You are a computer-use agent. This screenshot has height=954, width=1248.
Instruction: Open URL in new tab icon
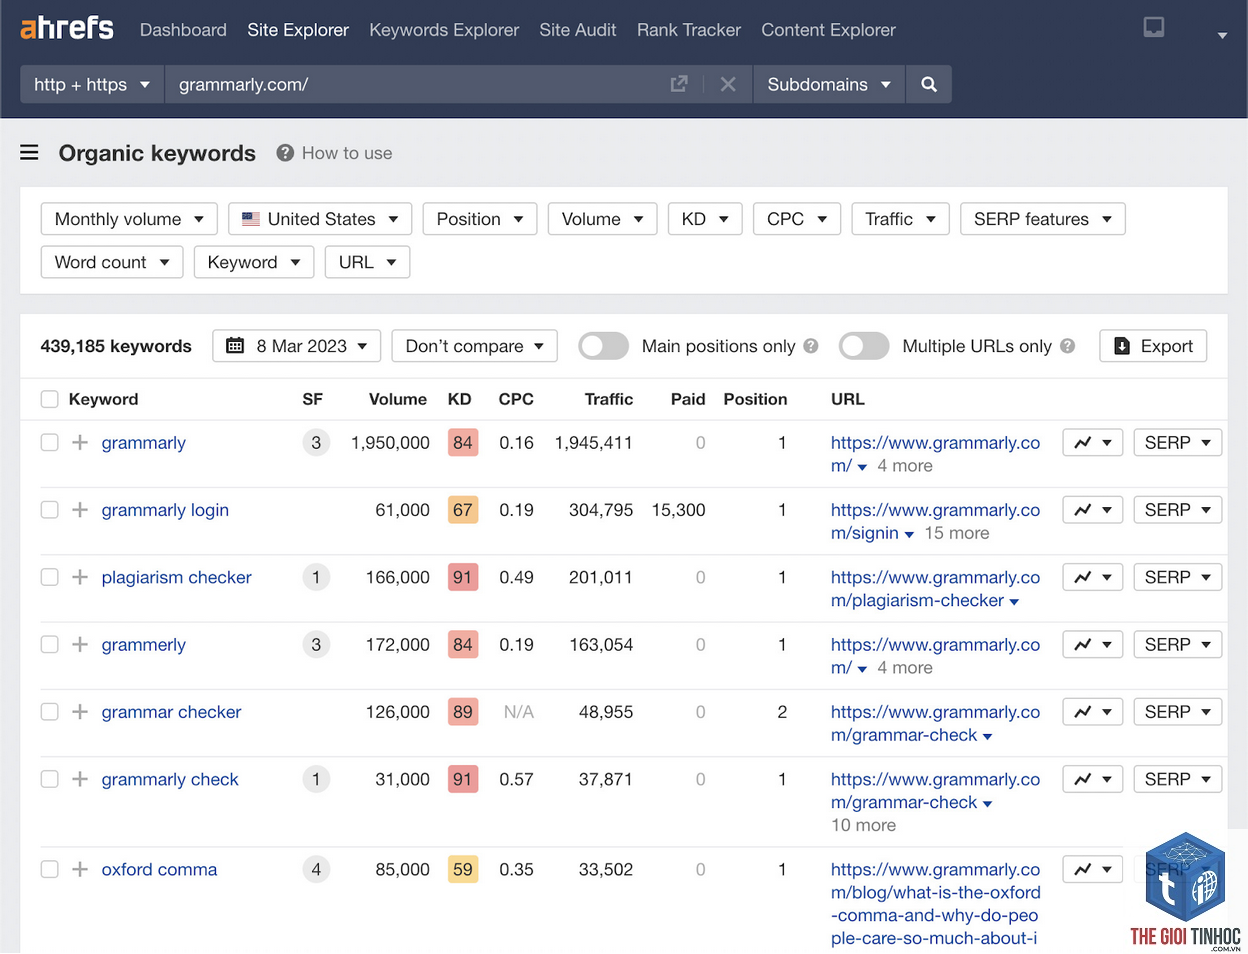pyautogui.click(x=679, y=84)
